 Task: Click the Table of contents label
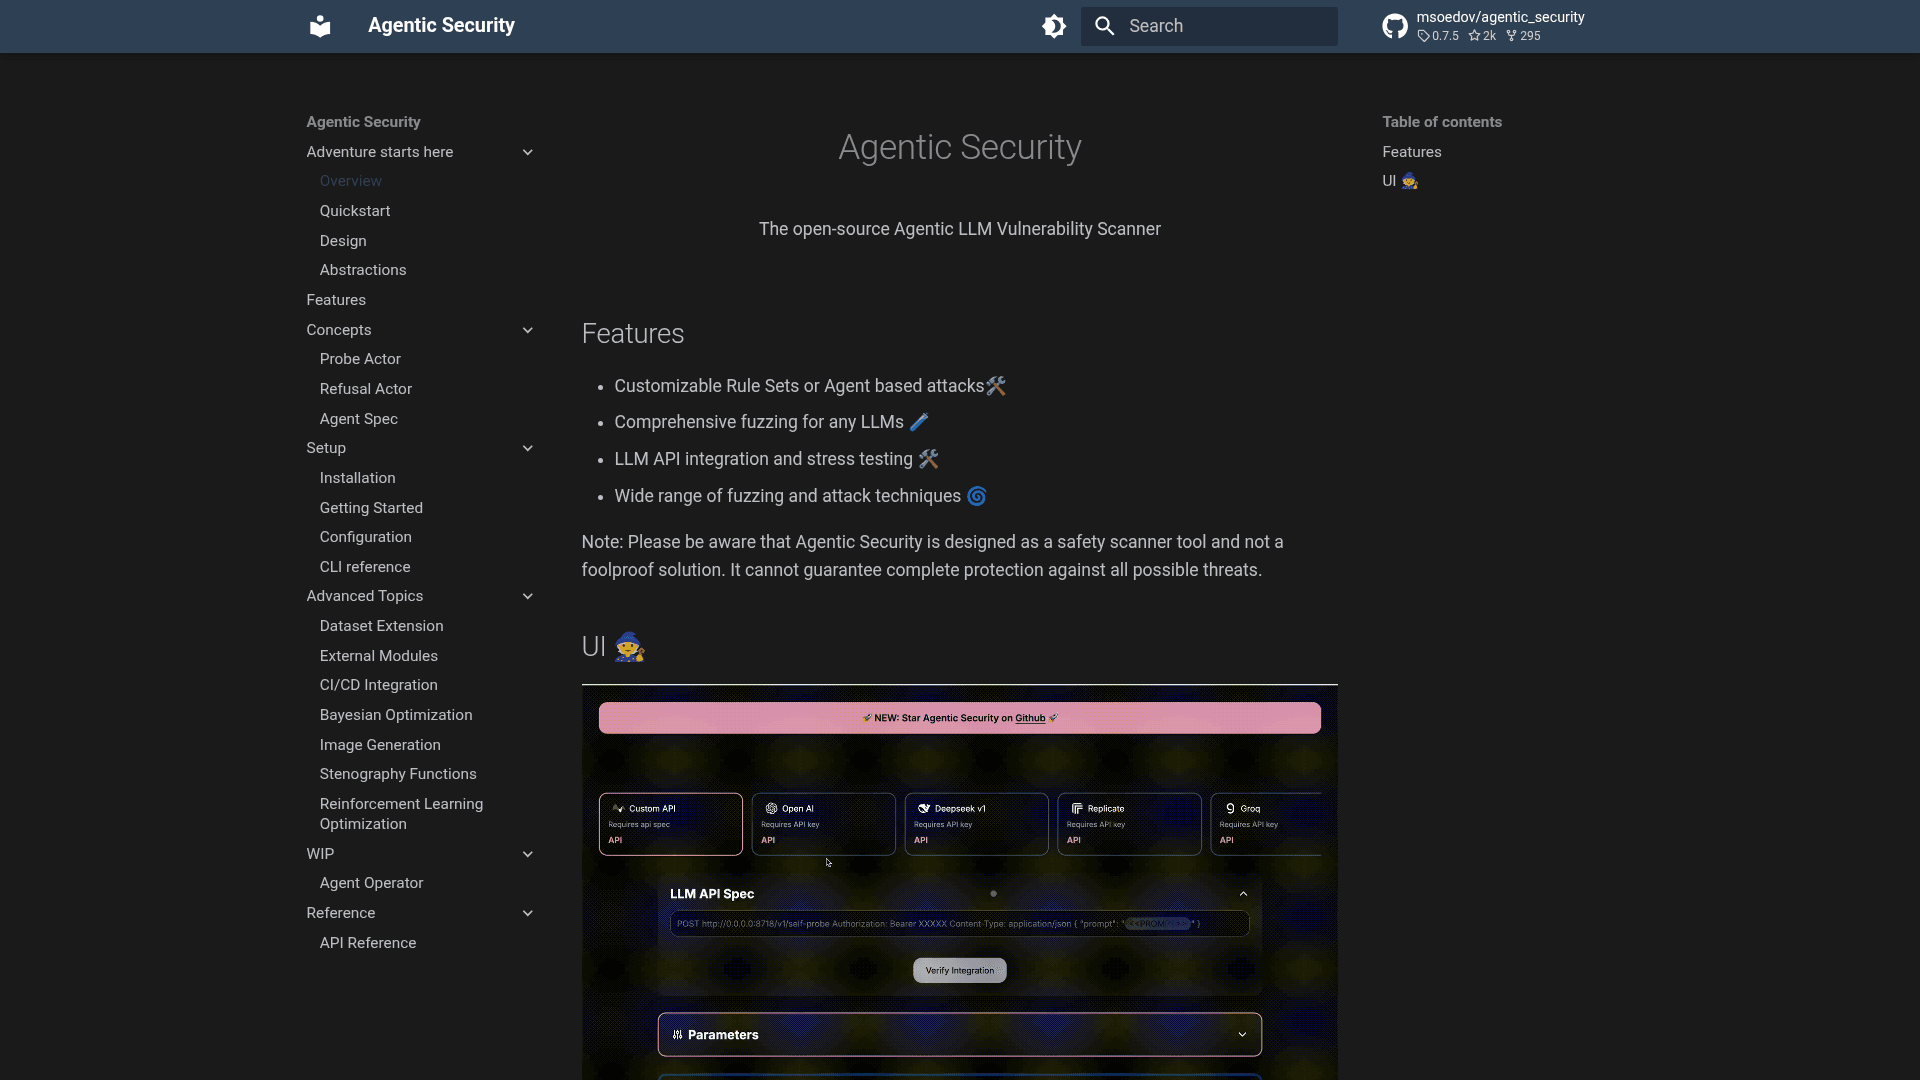[x=1442, y=122]
